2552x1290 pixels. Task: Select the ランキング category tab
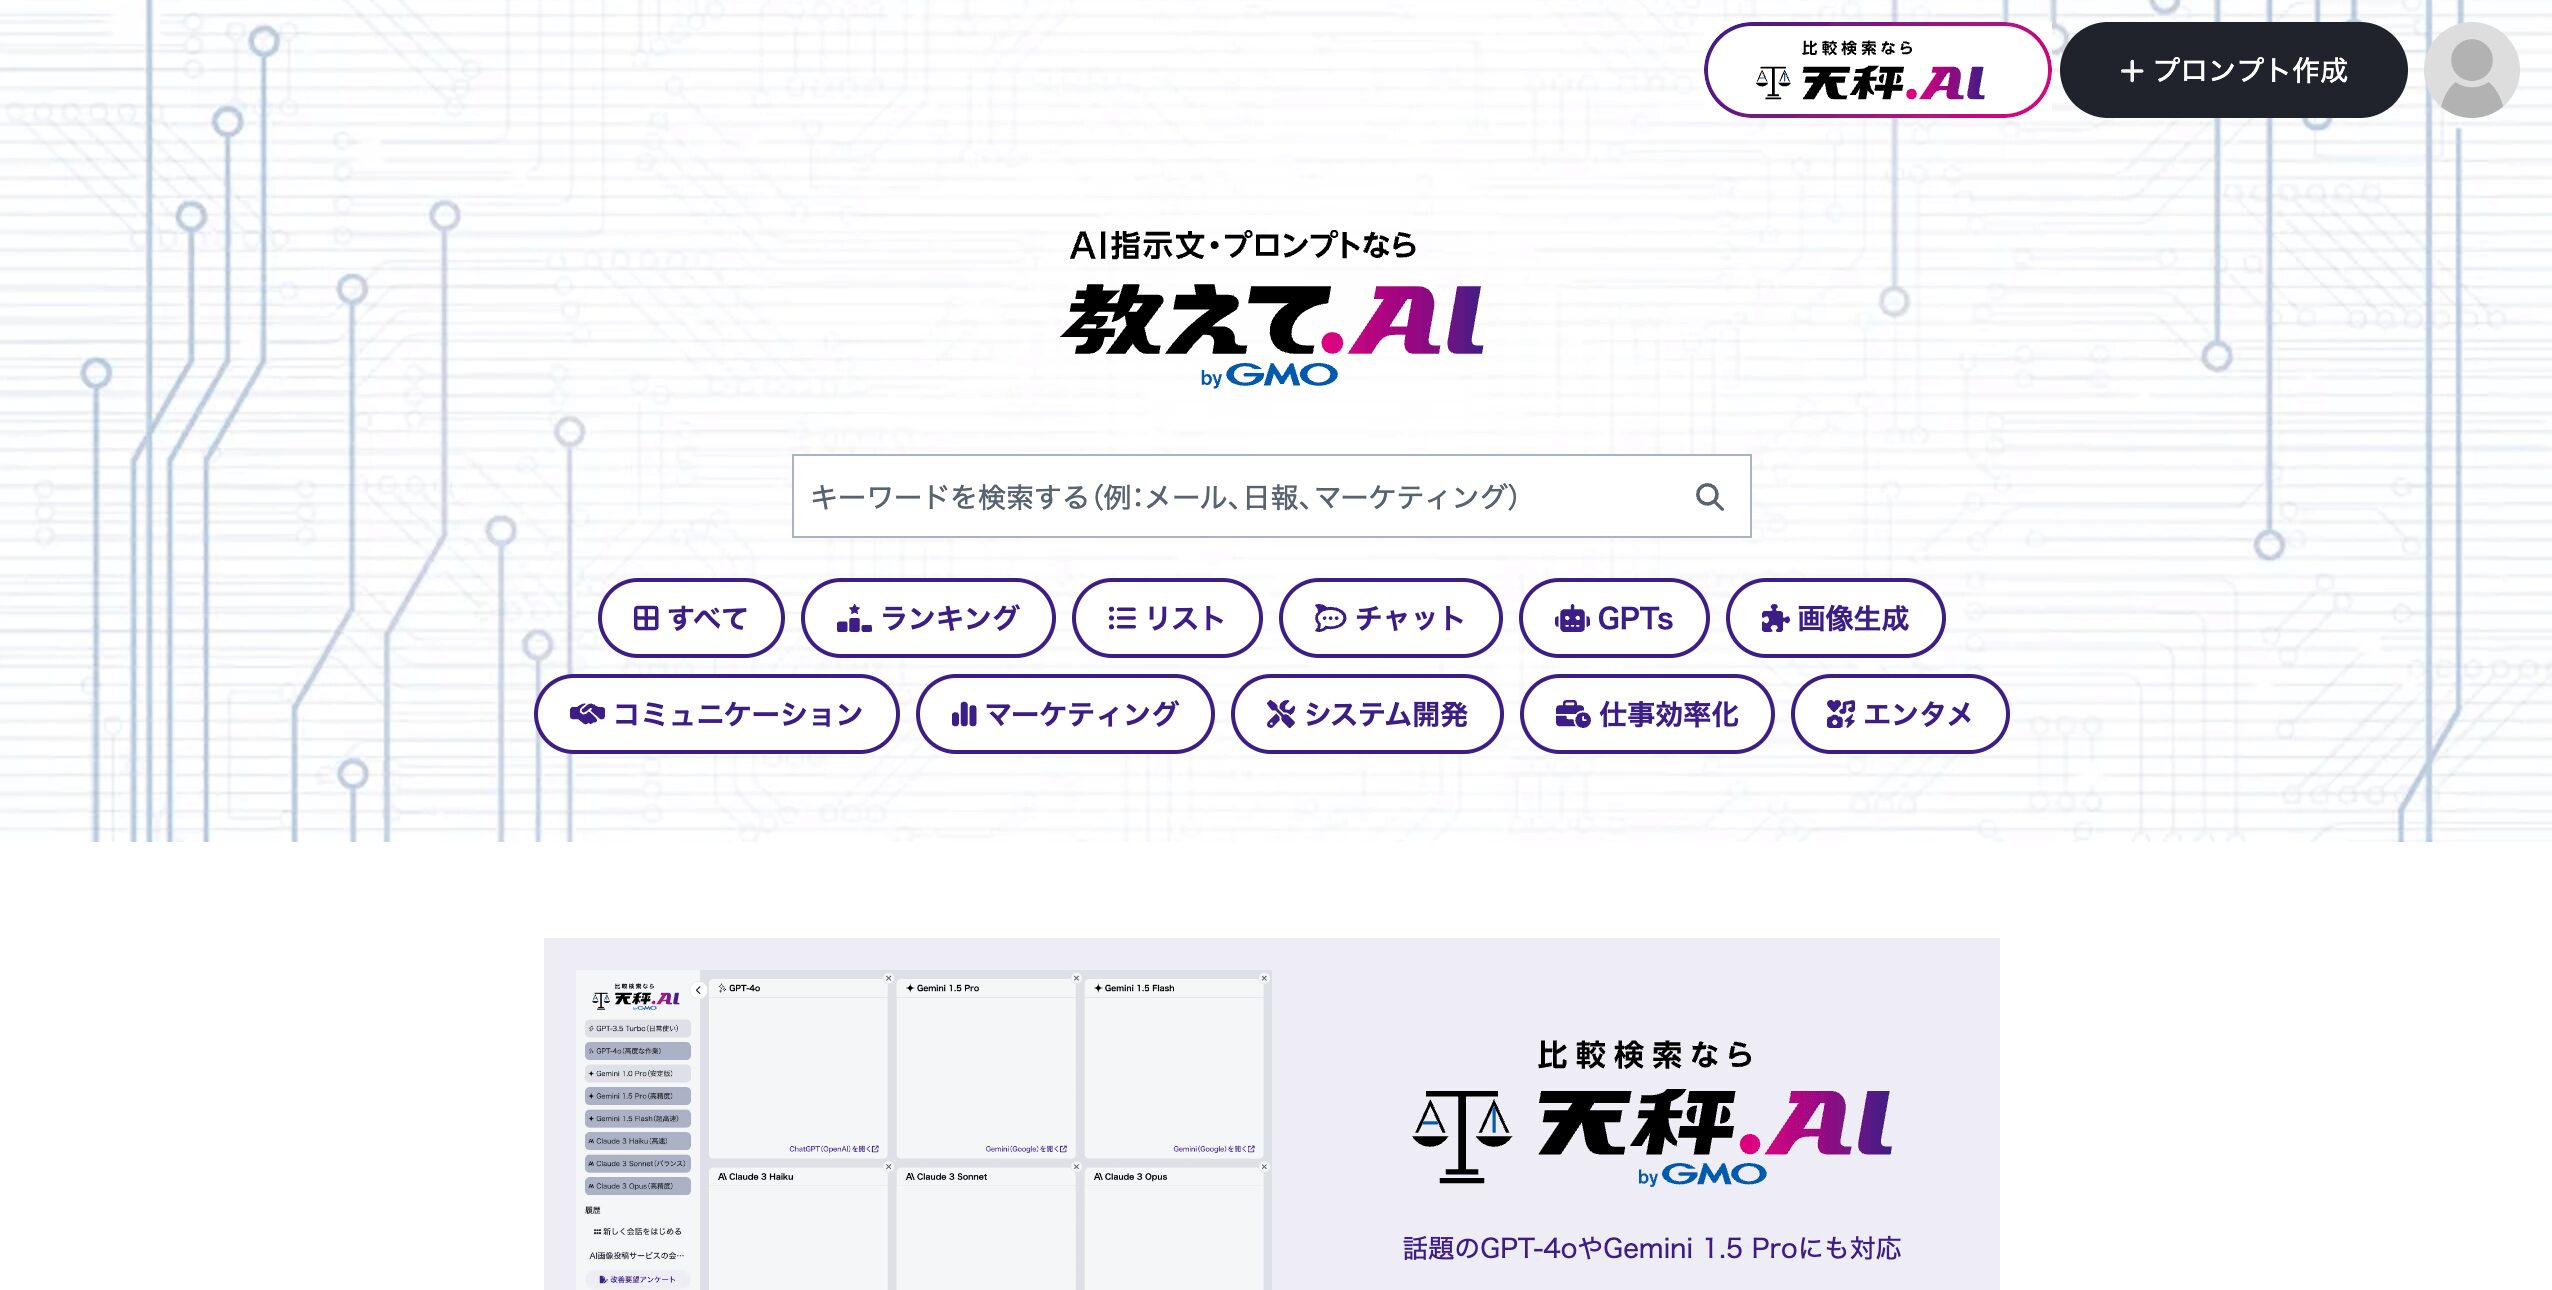click(928, 618)
